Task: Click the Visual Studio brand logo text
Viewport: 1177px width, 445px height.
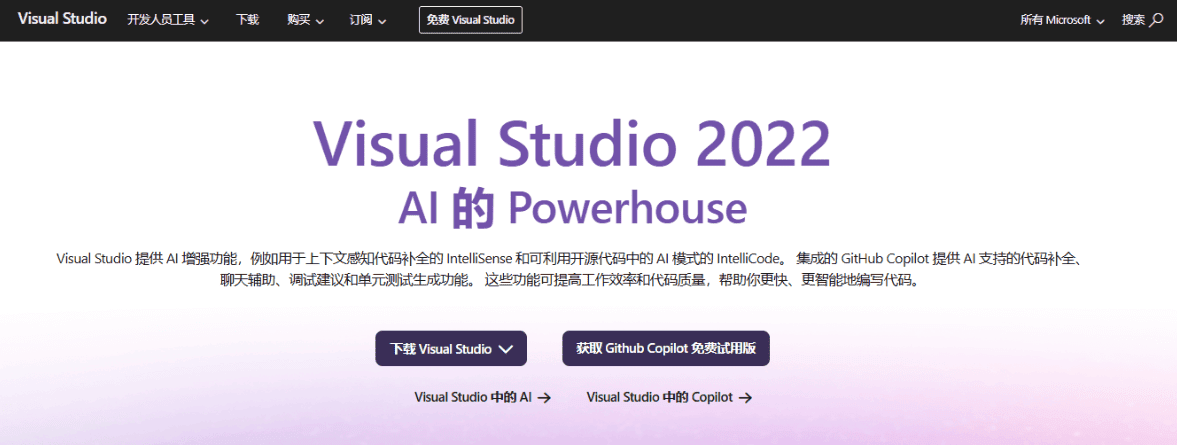Action: (62, 19)
